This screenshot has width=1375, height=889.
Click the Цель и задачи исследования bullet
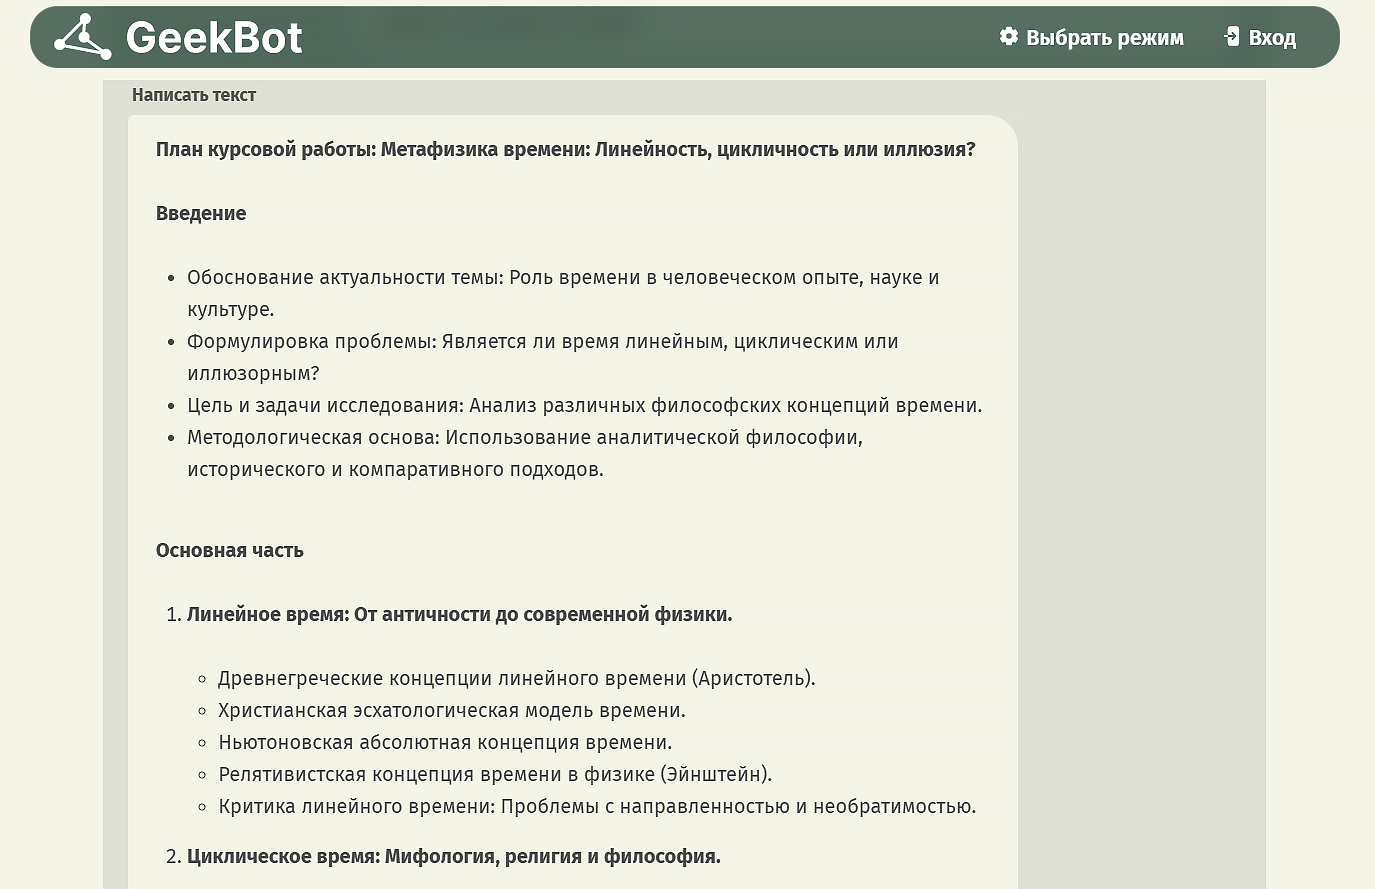coord(584,406)
